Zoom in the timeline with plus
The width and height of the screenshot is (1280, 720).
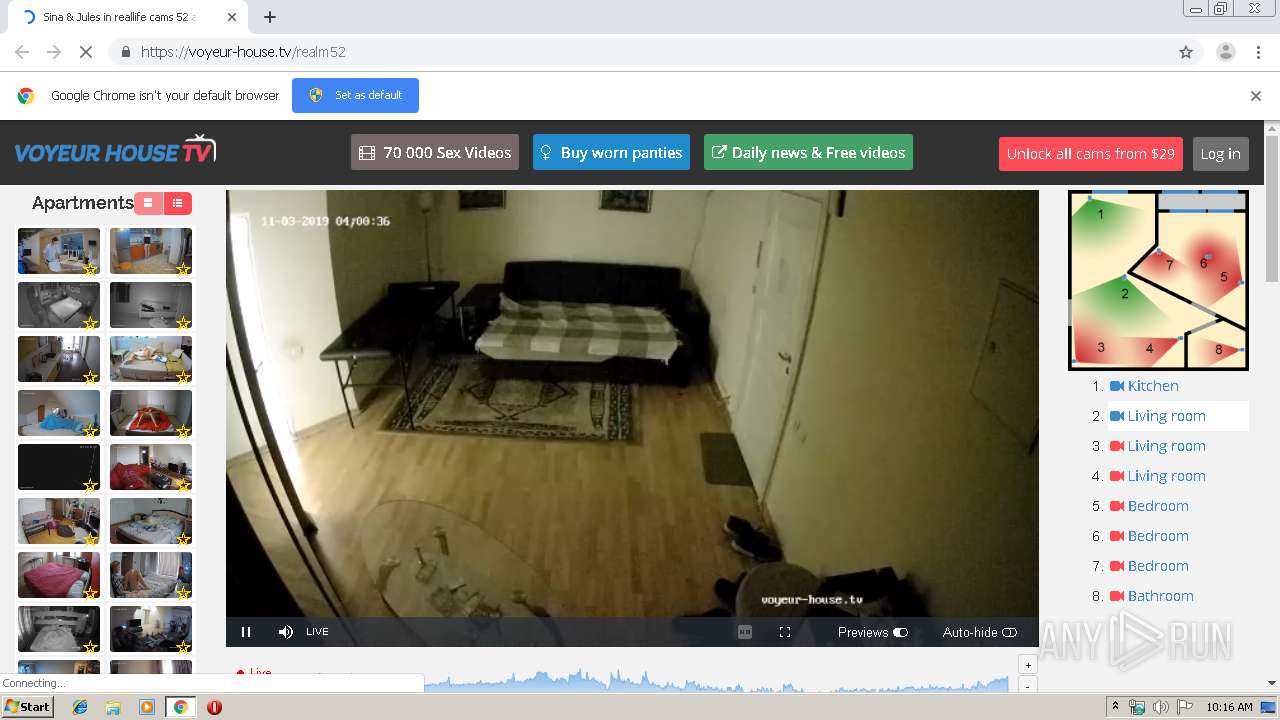tap(1027, 665)
